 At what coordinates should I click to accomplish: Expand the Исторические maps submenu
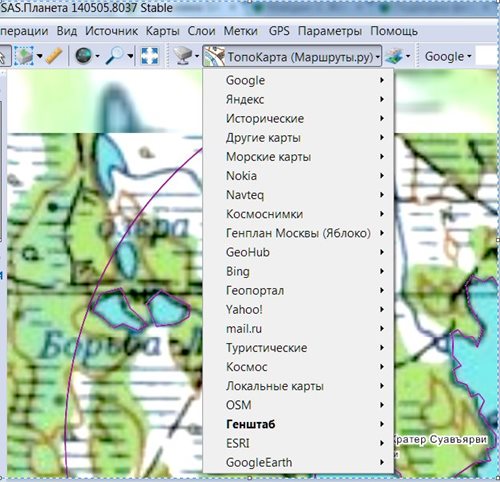coord(298,118)
